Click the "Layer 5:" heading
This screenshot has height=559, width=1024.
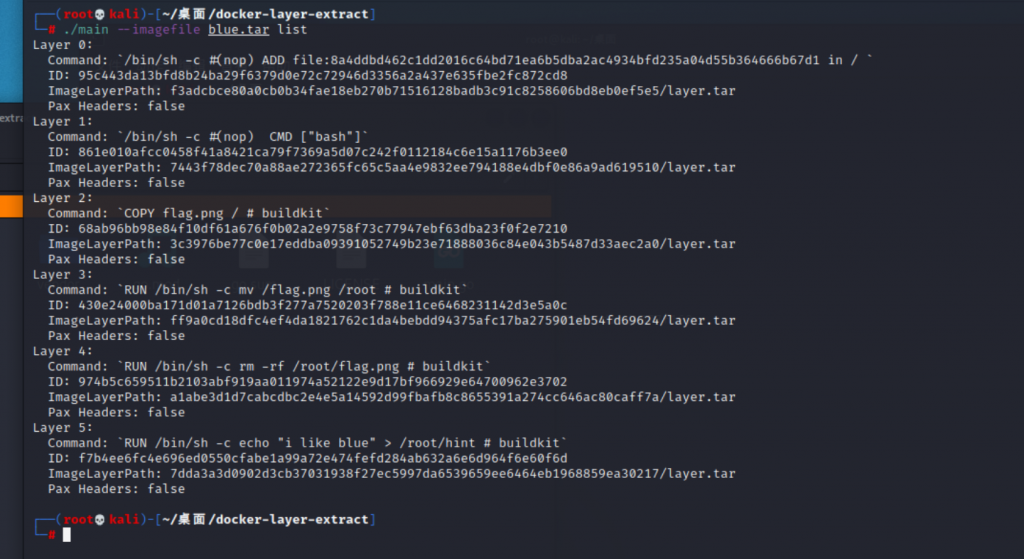[63, 427]
